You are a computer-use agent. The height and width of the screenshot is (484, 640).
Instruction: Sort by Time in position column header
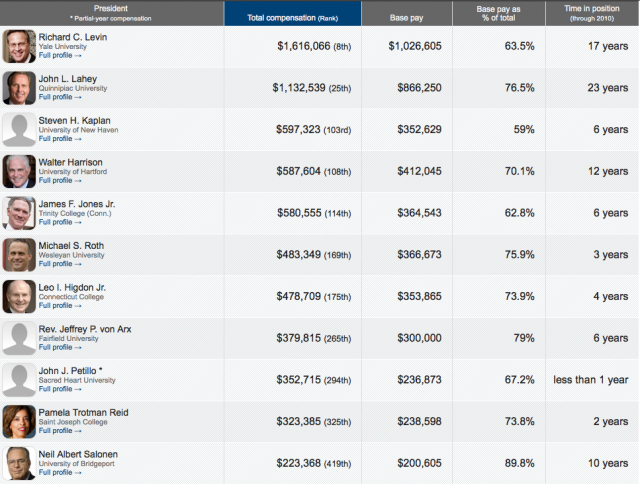pyautogui.click(x=592, y=13)
